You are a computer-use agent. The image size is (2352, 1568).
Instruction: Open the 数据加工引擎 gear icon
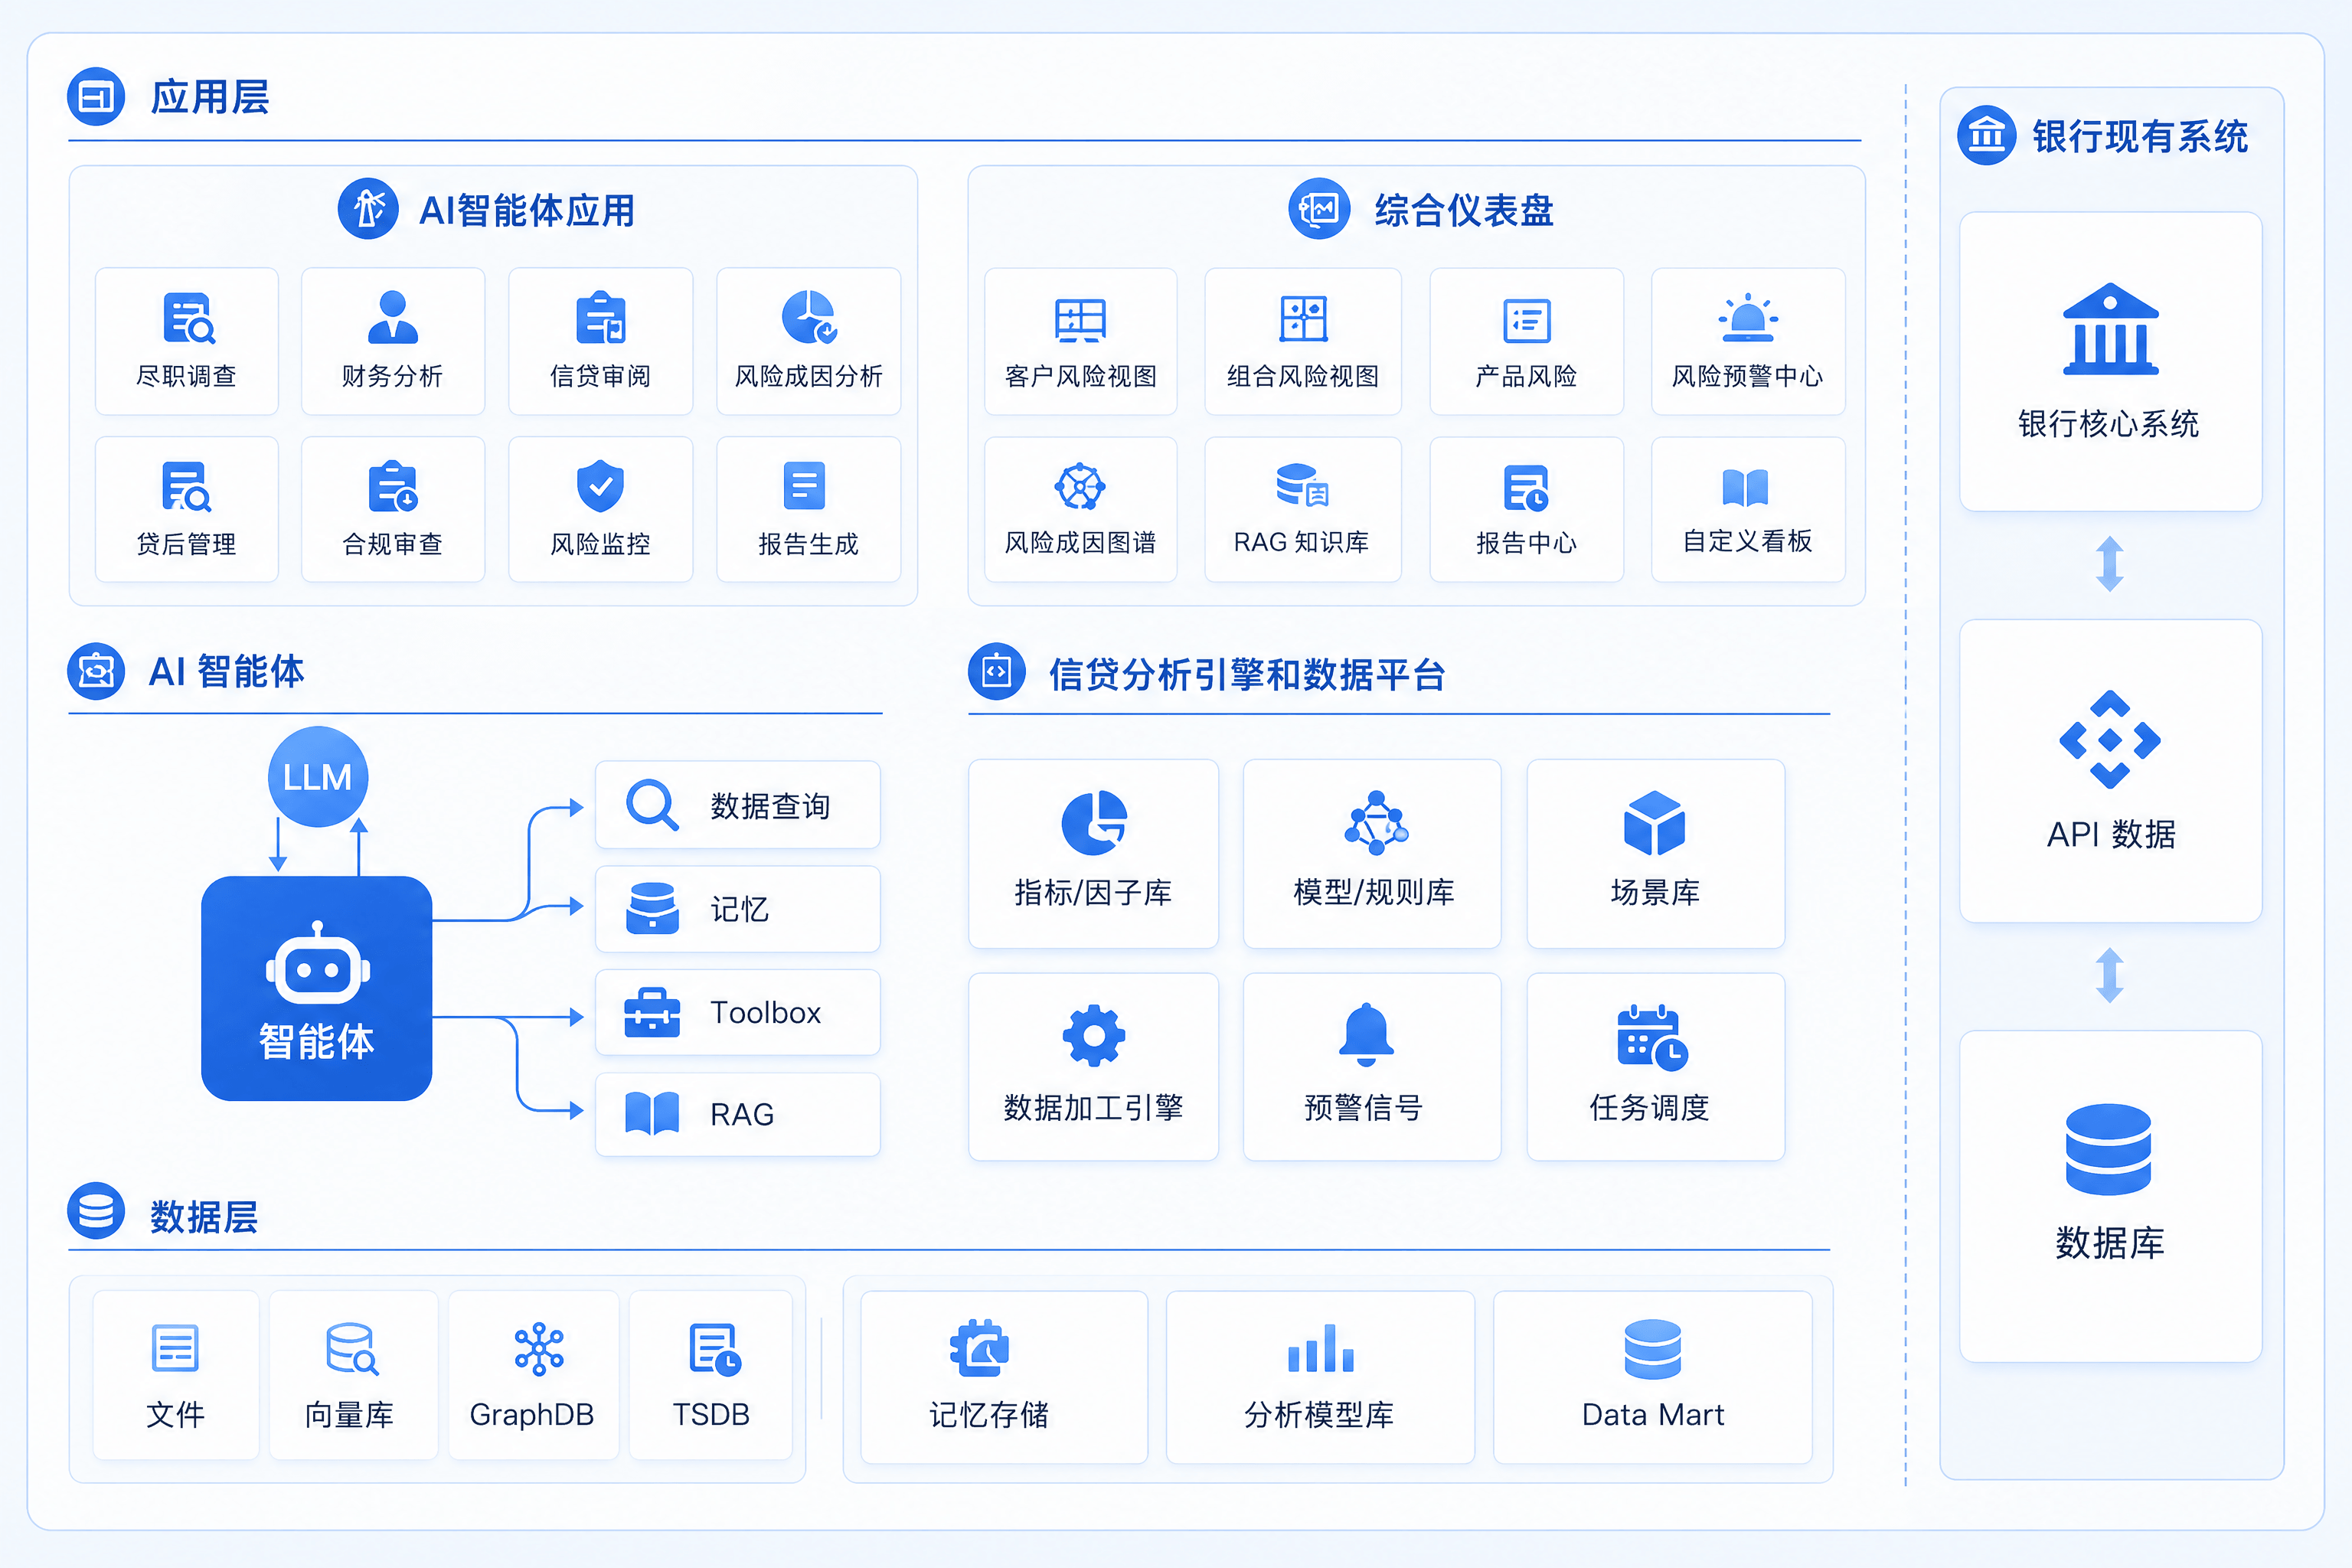(1093, 1035)
